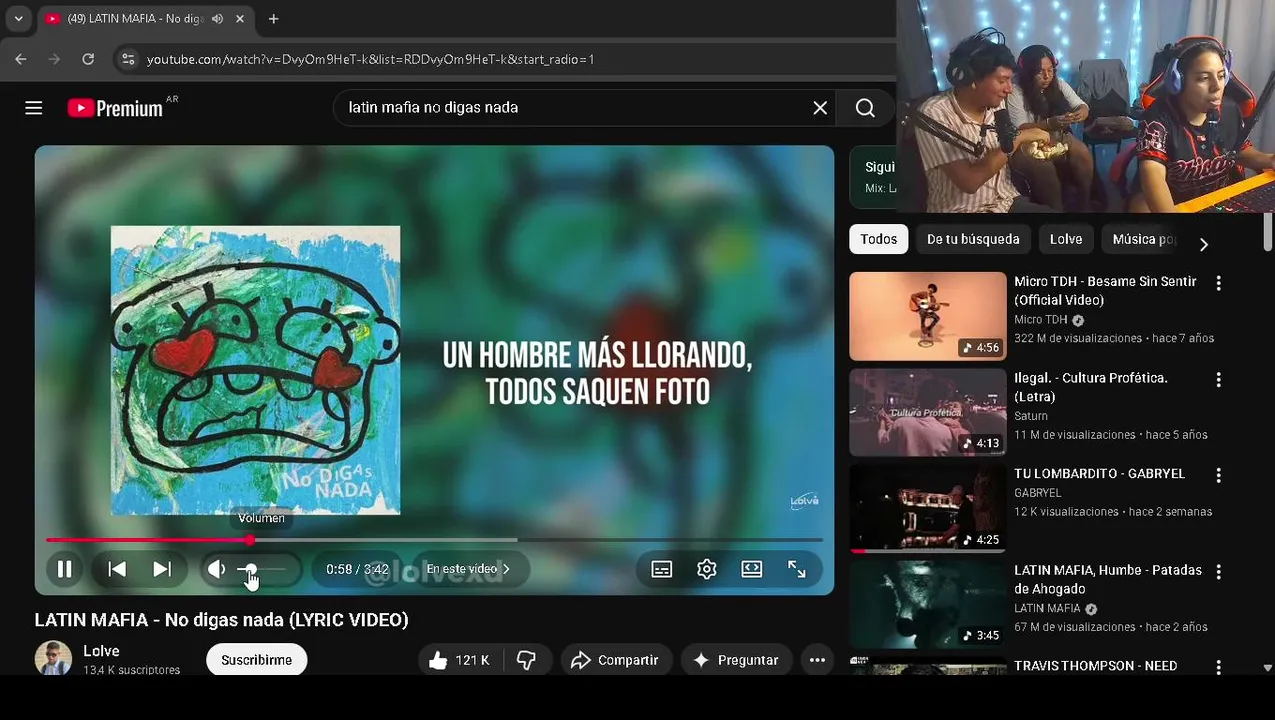Click the browser address bar URL
The image size is (1275, 720).
(371, 59)
